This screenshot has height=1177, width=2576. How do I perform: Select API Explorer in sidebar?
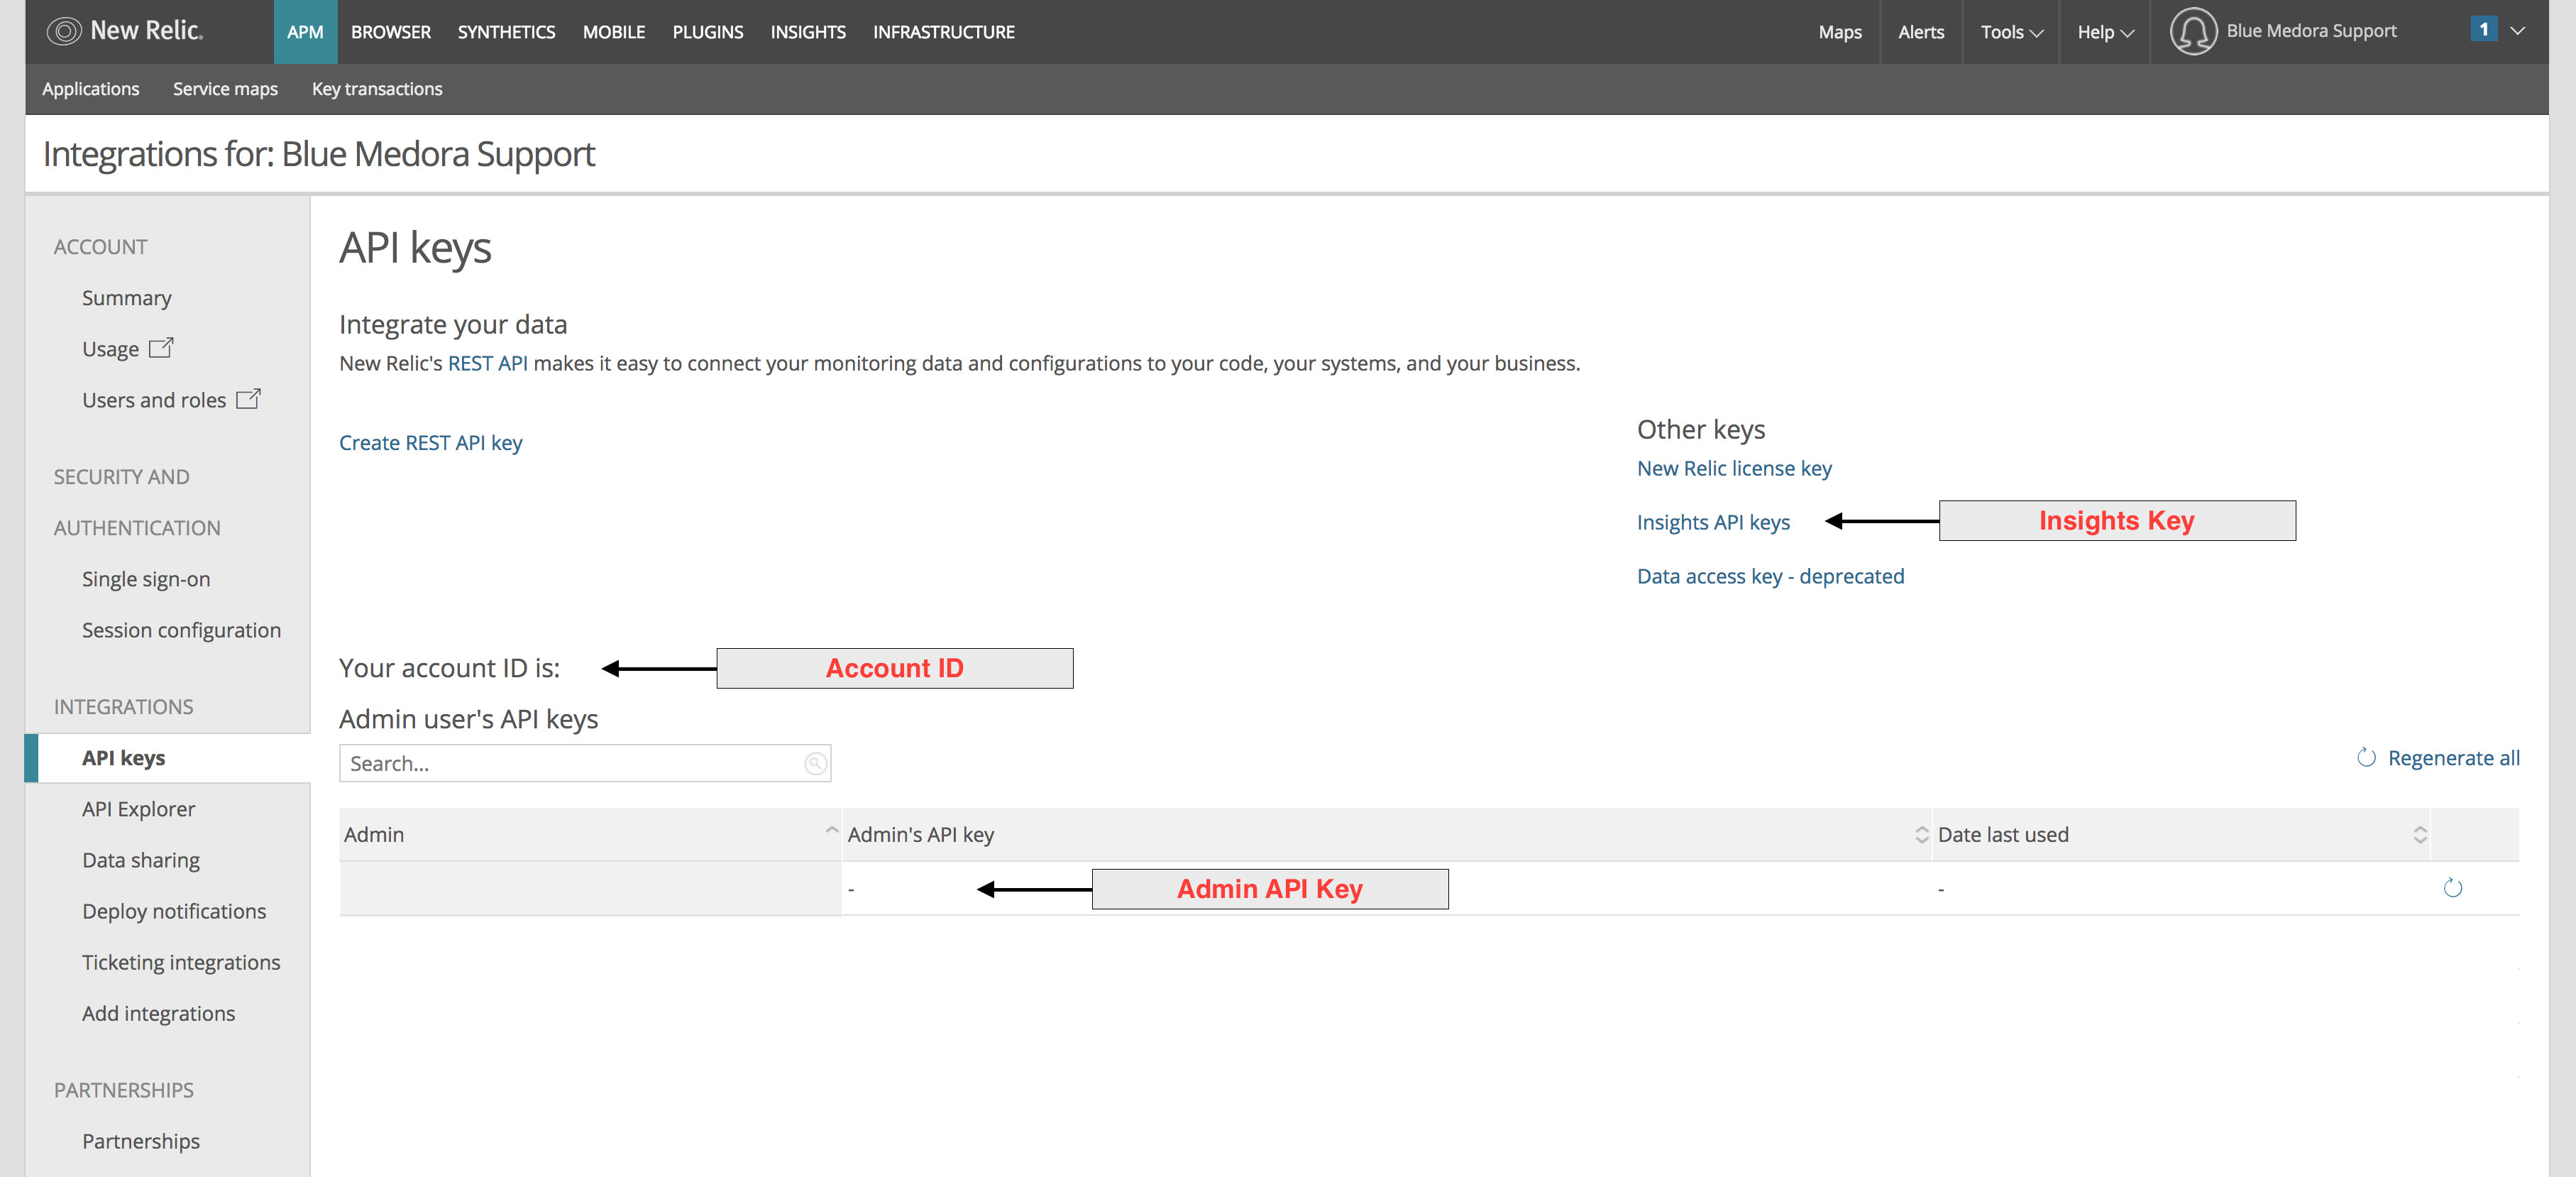pyautogui.click(x=138, y=809)
